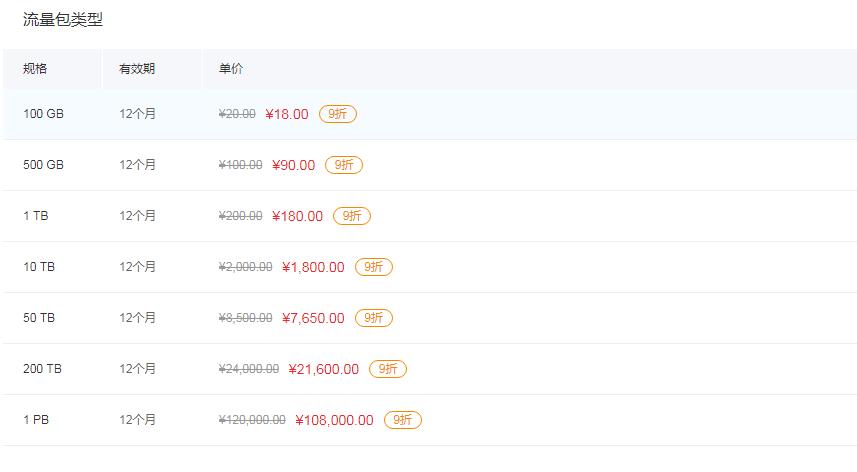Select the 10 TB package spec
The image size is (857, 472).
tap(39, 267)
